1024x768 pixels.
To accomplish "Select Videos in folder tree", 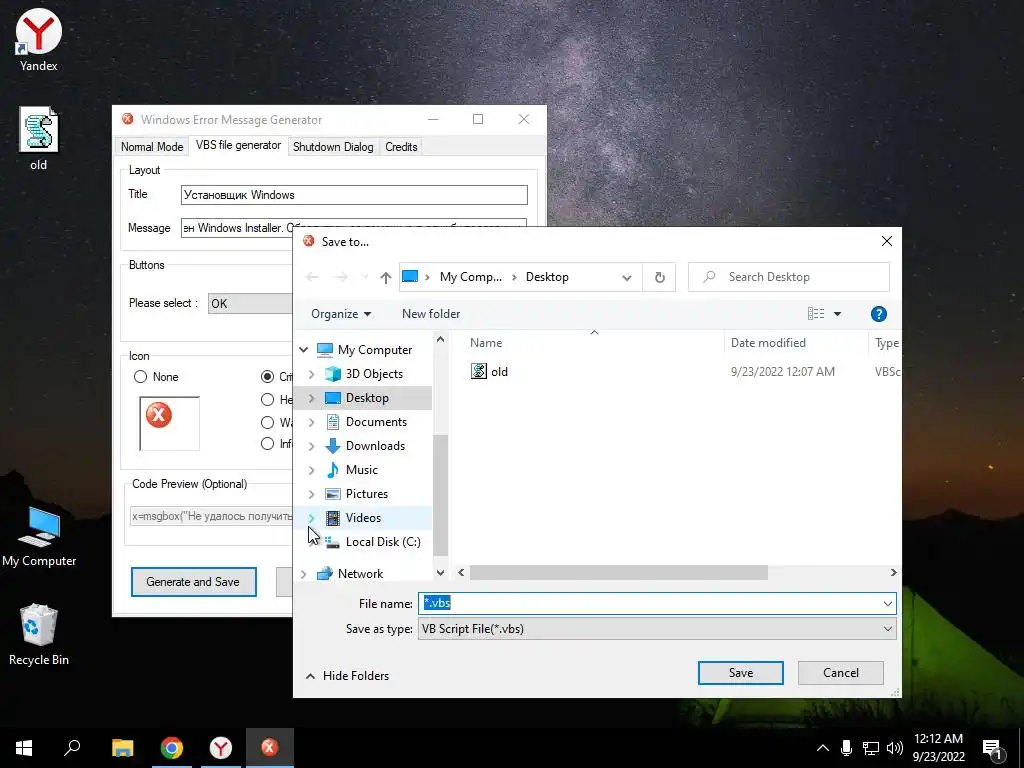I will point(363,519).
